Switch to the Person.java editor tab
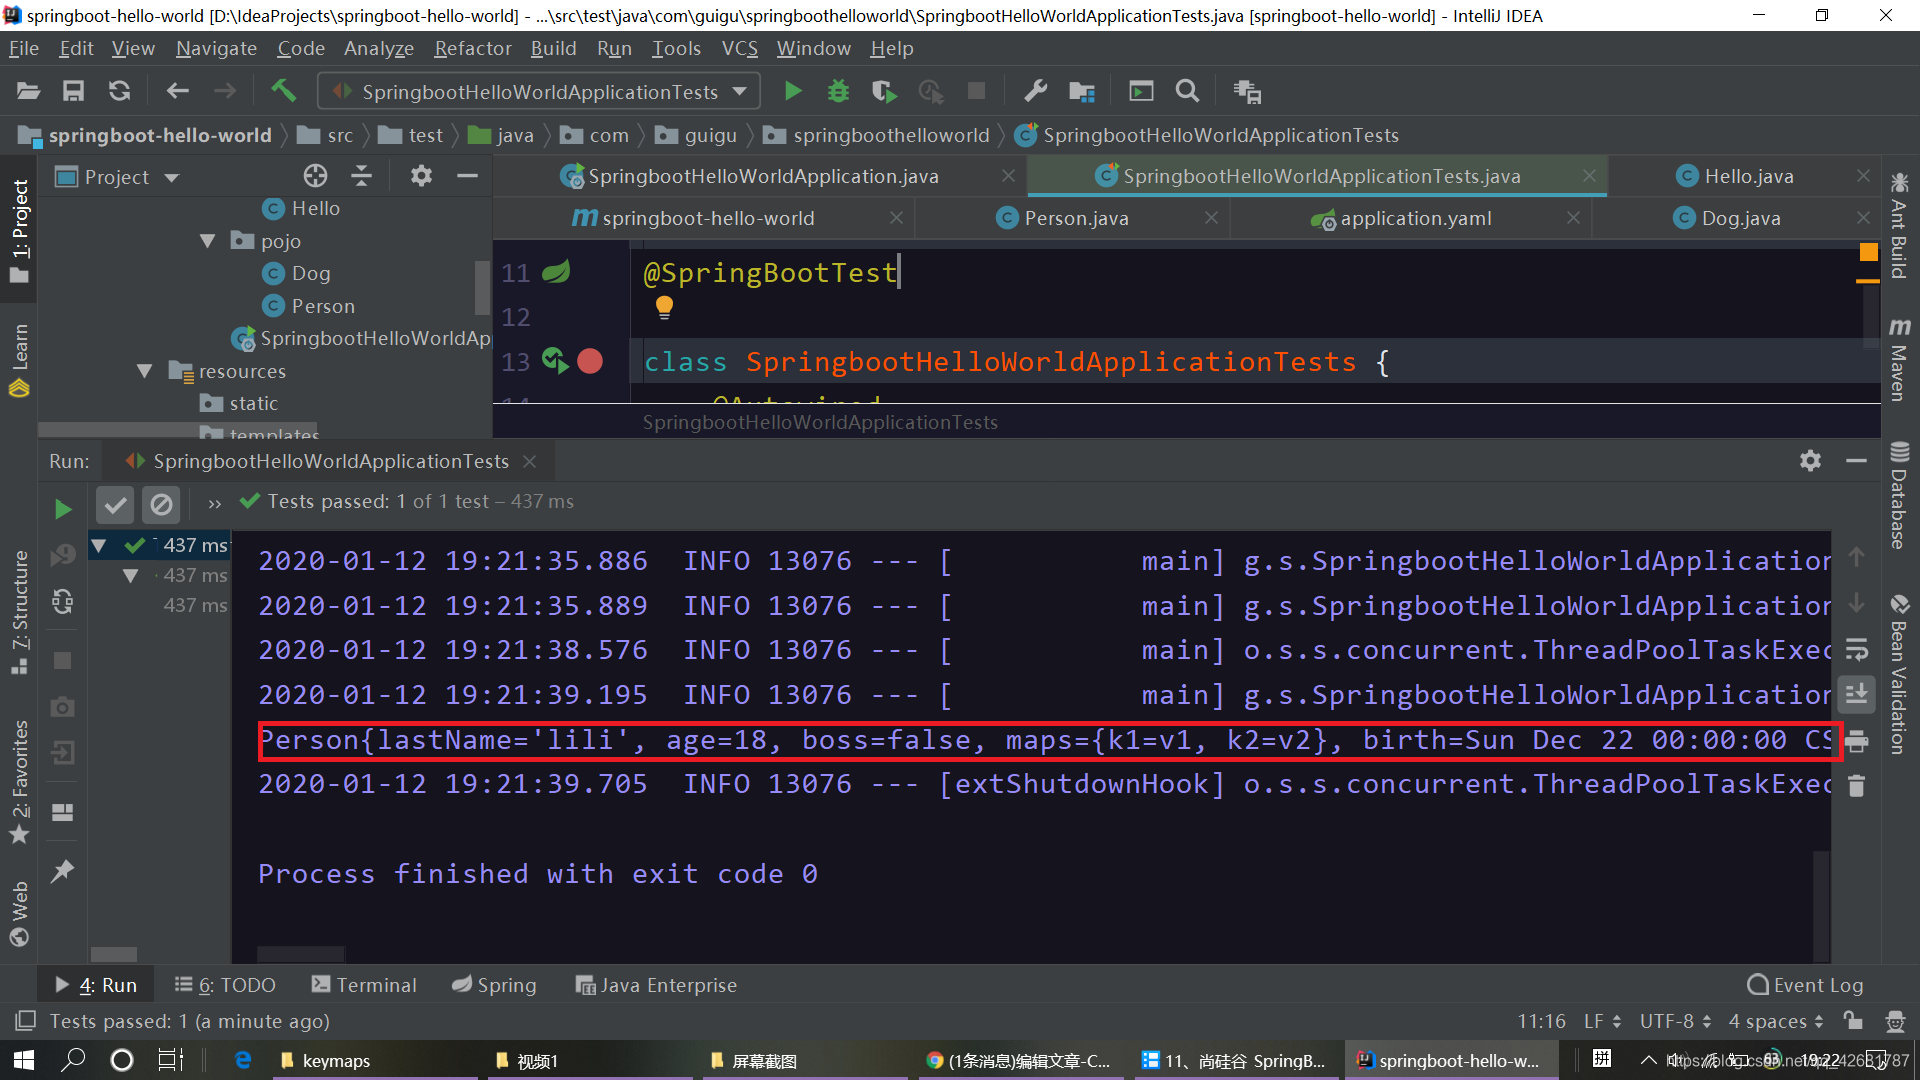The width and height of the screenshot is (1920, 1080). click(x=1075, y=218)
